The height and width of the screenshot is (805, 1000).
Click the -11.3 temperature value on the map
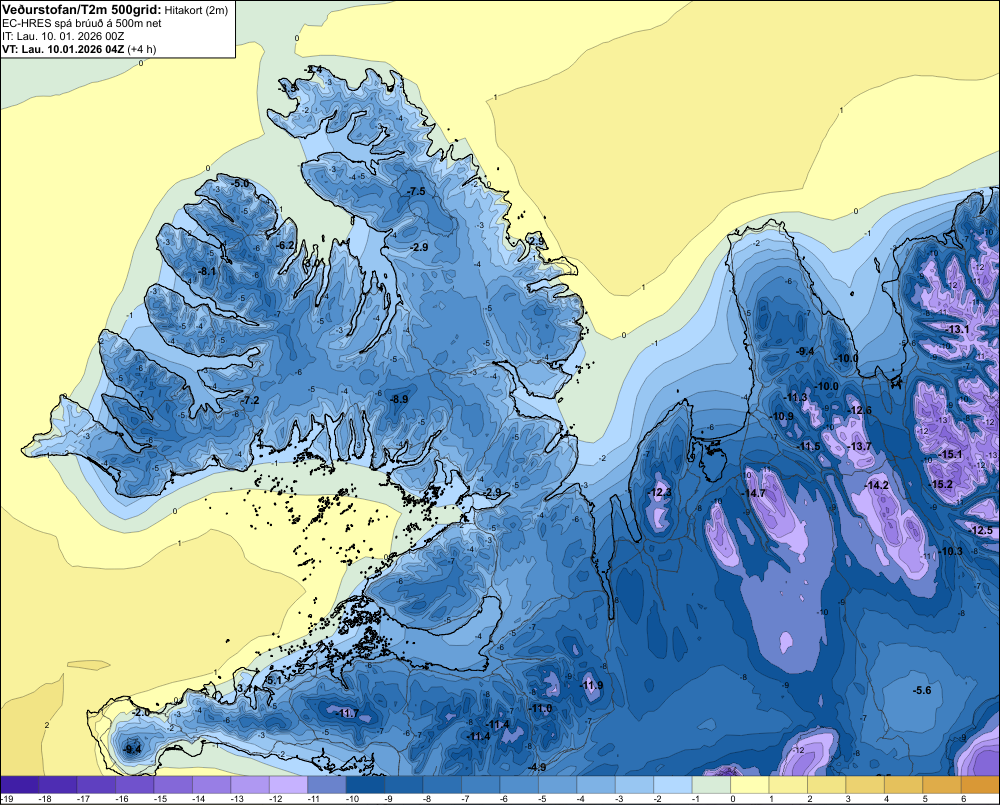click(795, 397)
